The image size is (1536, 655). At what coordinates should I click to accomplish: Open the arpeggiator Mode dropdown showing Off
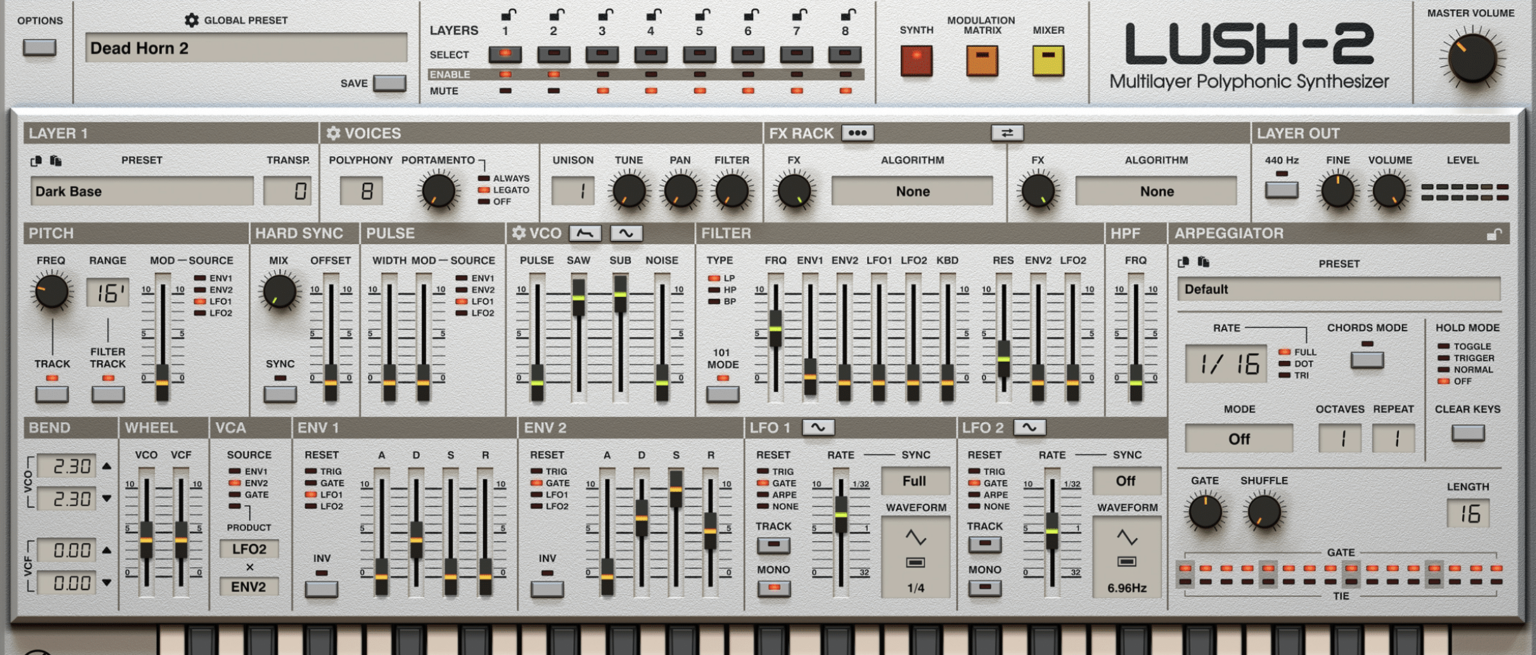1240,438
